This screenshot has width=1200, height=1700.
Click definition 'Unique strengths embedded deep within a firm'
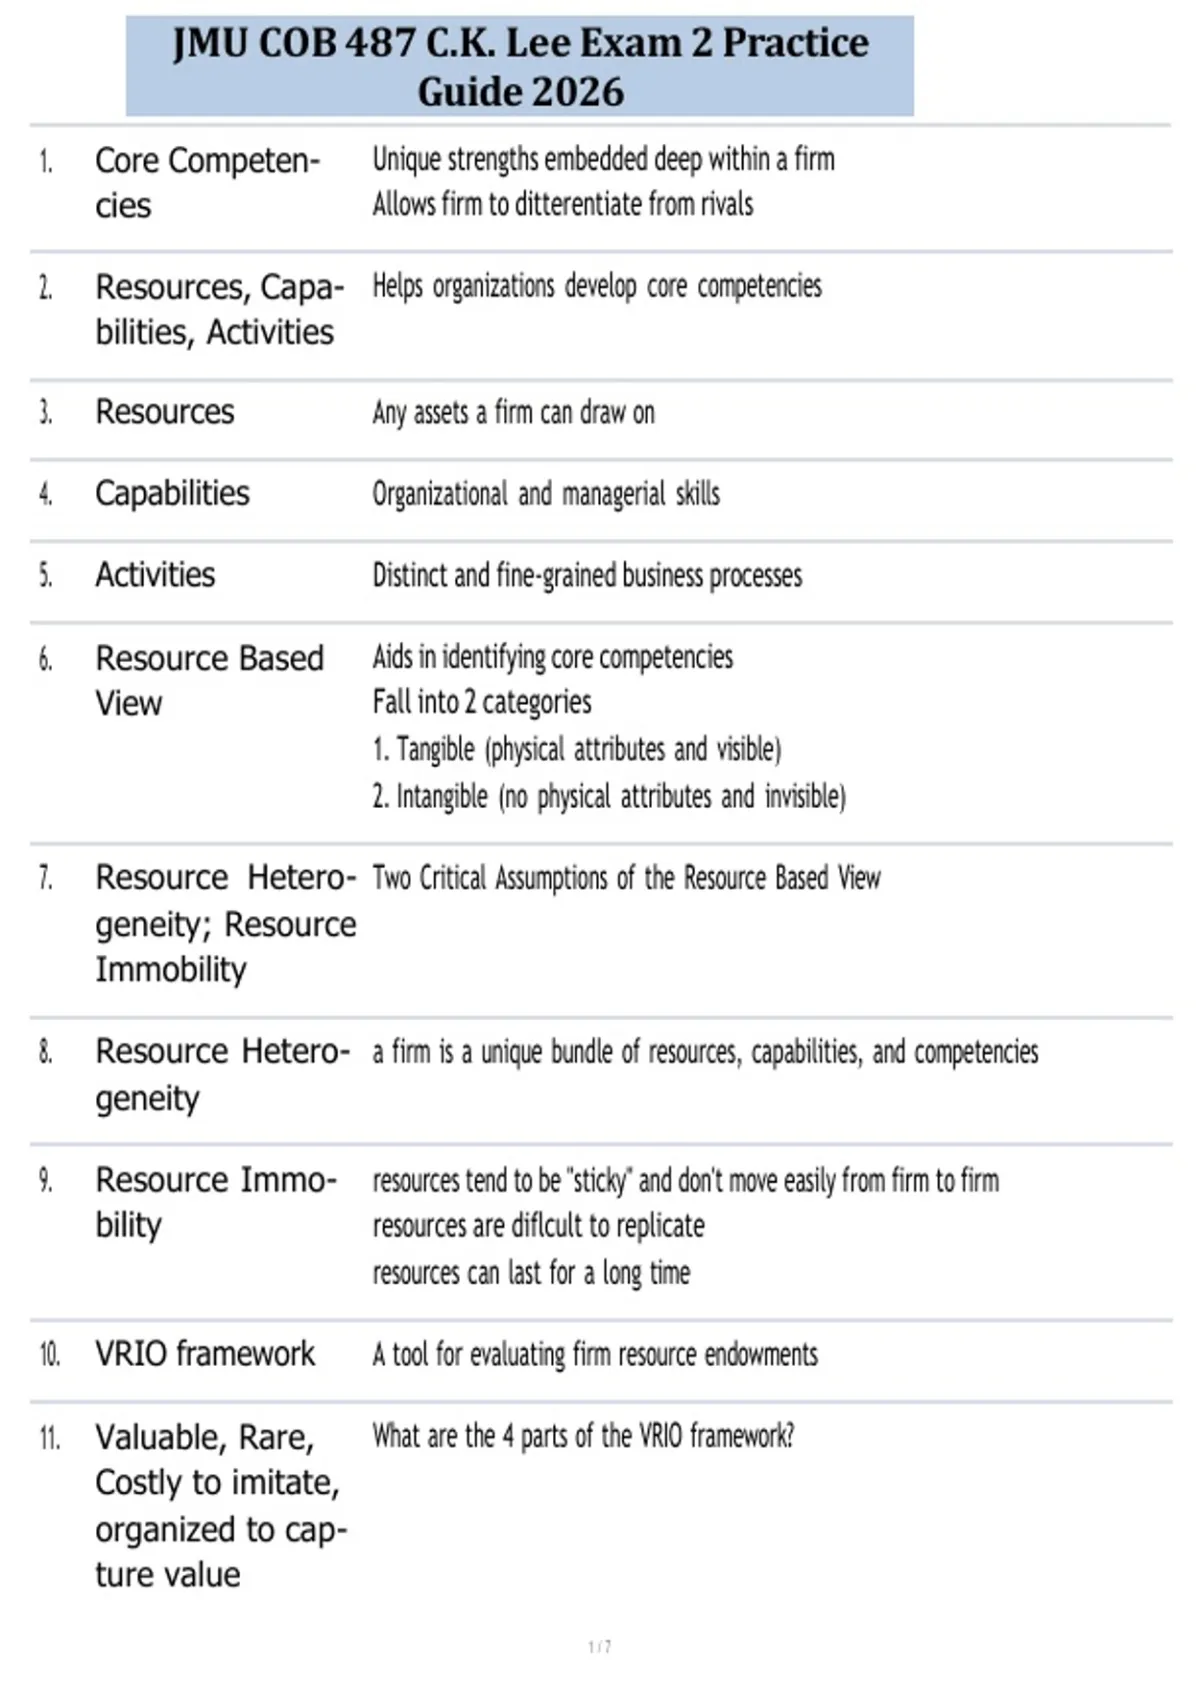(x=604, y=159)
